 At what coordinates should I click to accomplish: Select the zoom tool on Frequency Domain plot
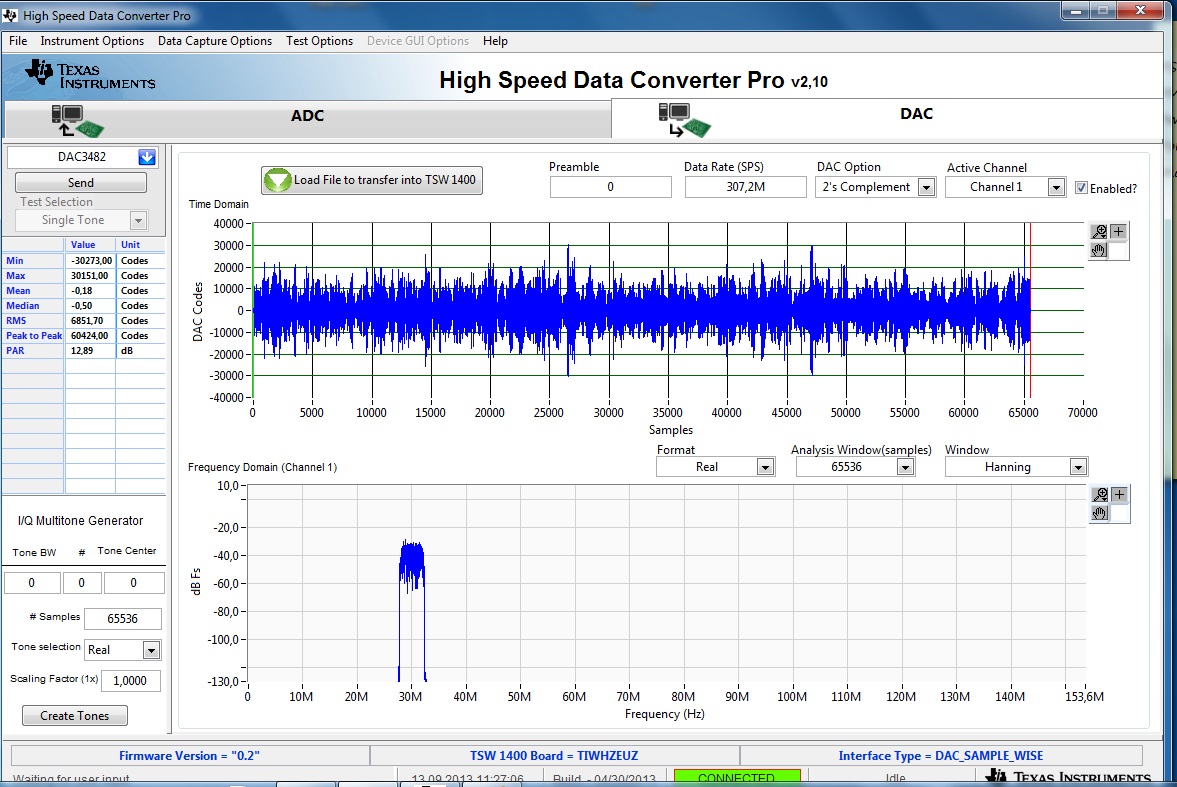(1100, 494)
